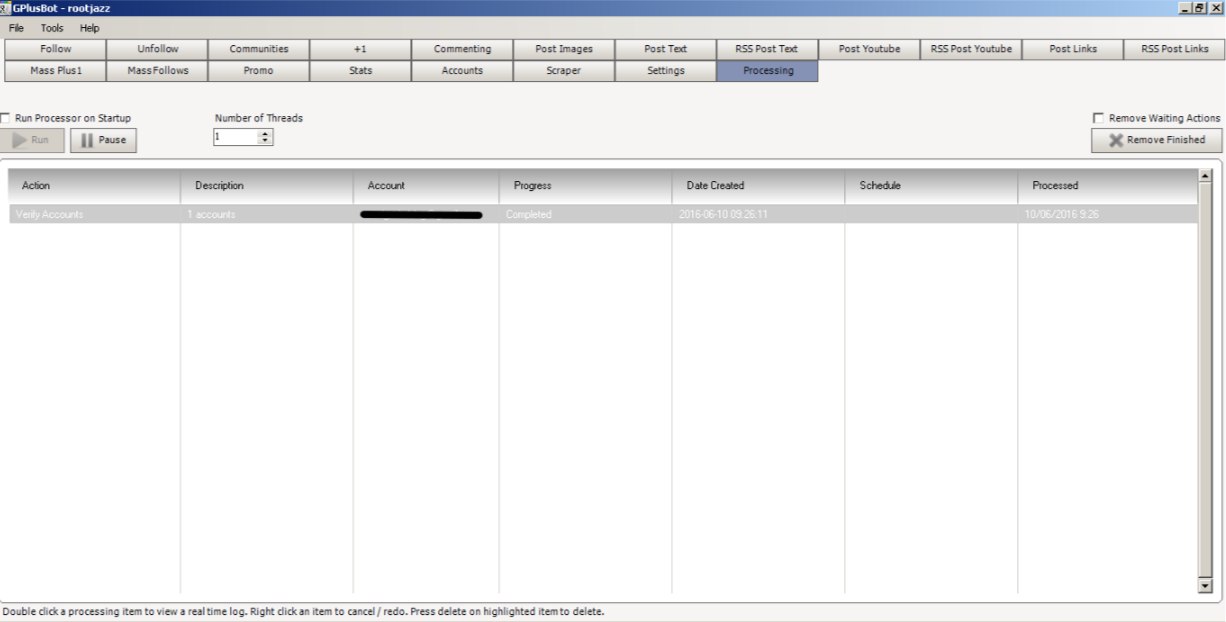
Task: Open the Tools menu
Action: pos(52,28)
